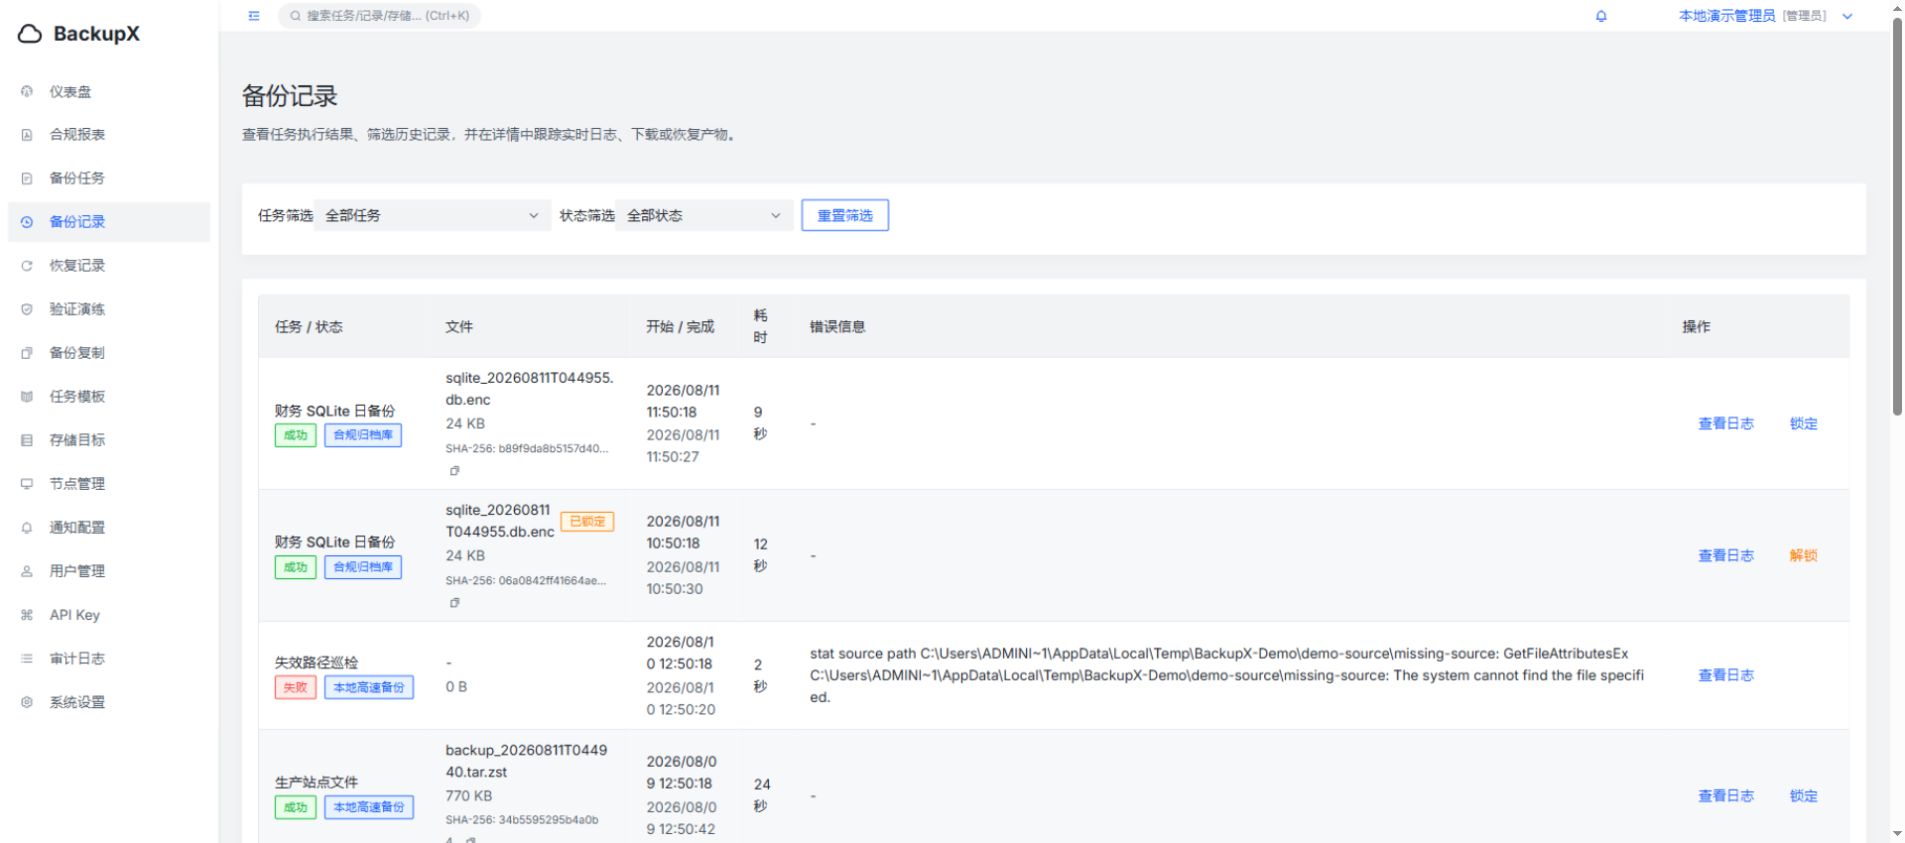Image resolution: width=1905 pixels, height=843 pixels.
Task: Click the 本地演示管理员 user name
Action: pyautogui.click(x=1727, y=16)
